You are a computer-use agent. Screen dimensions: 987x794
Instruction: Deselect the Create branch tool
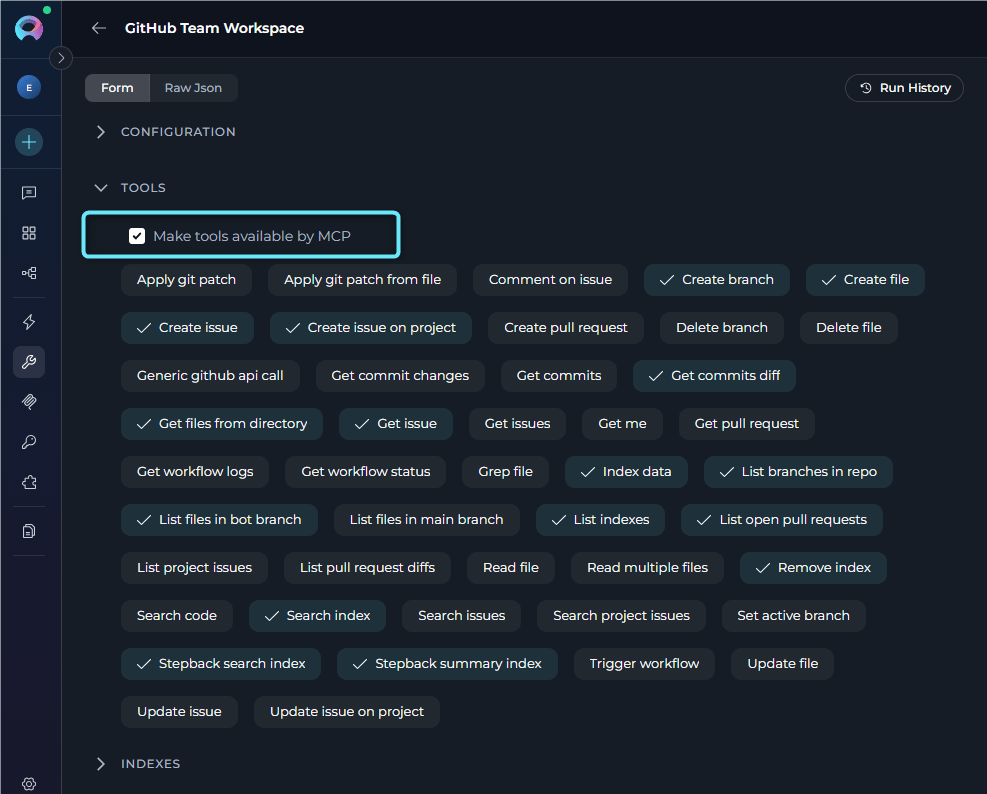(x=716, y=280)
